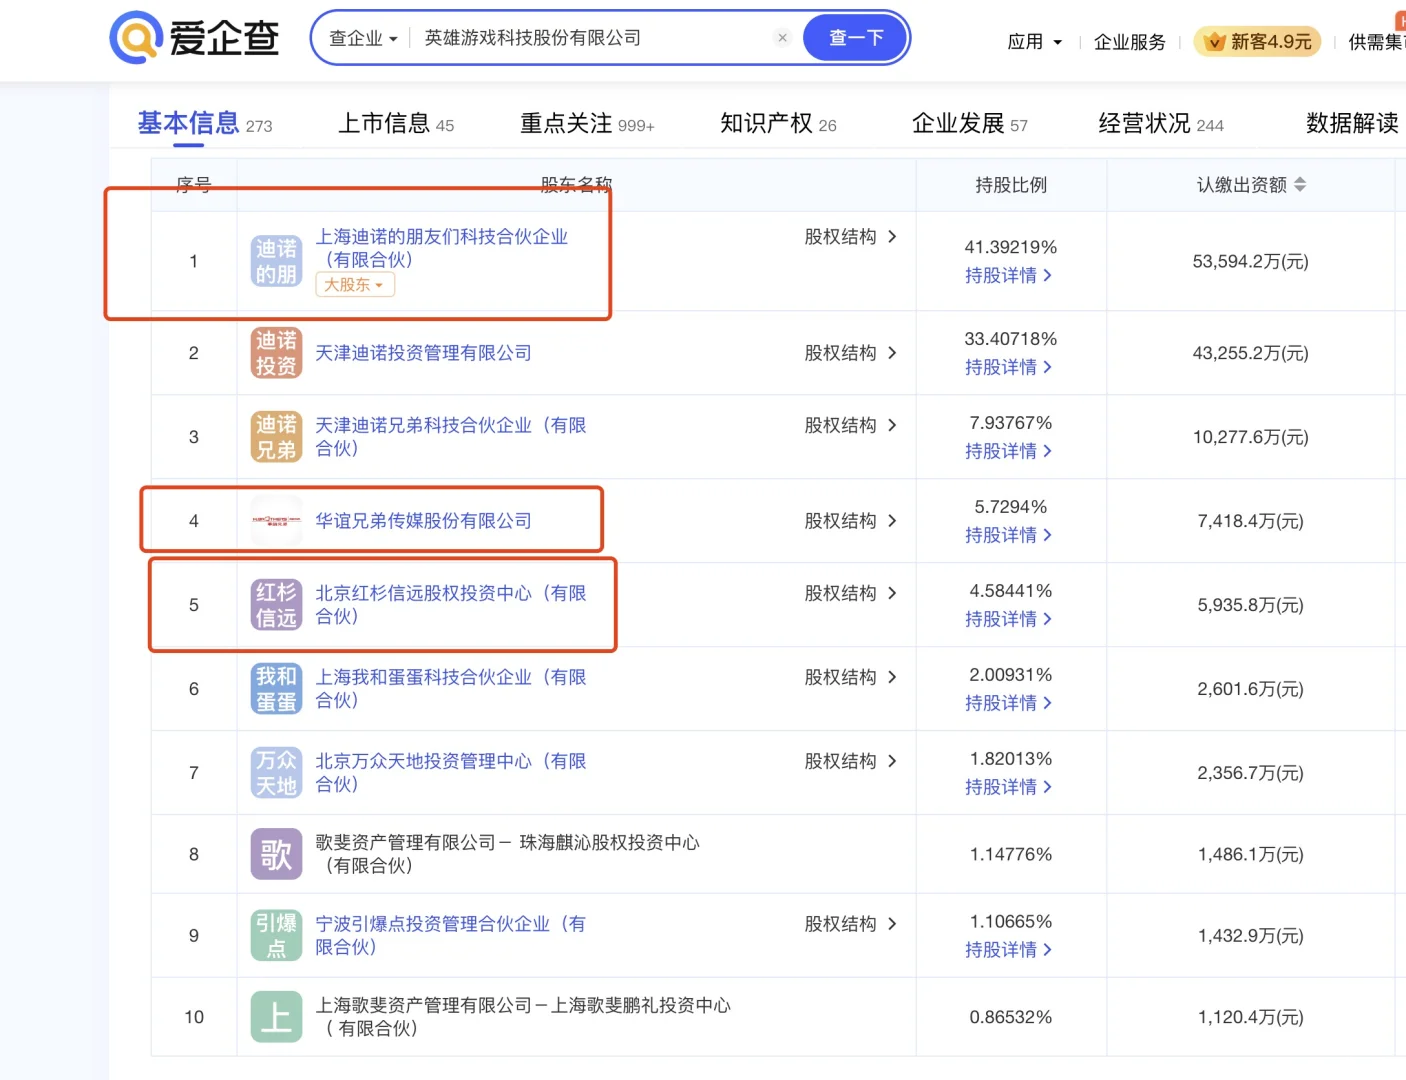Screen dimensions: 1406x1080
Task: View 持股详情 for 4.58441% holding
Action: [1009, 619]
